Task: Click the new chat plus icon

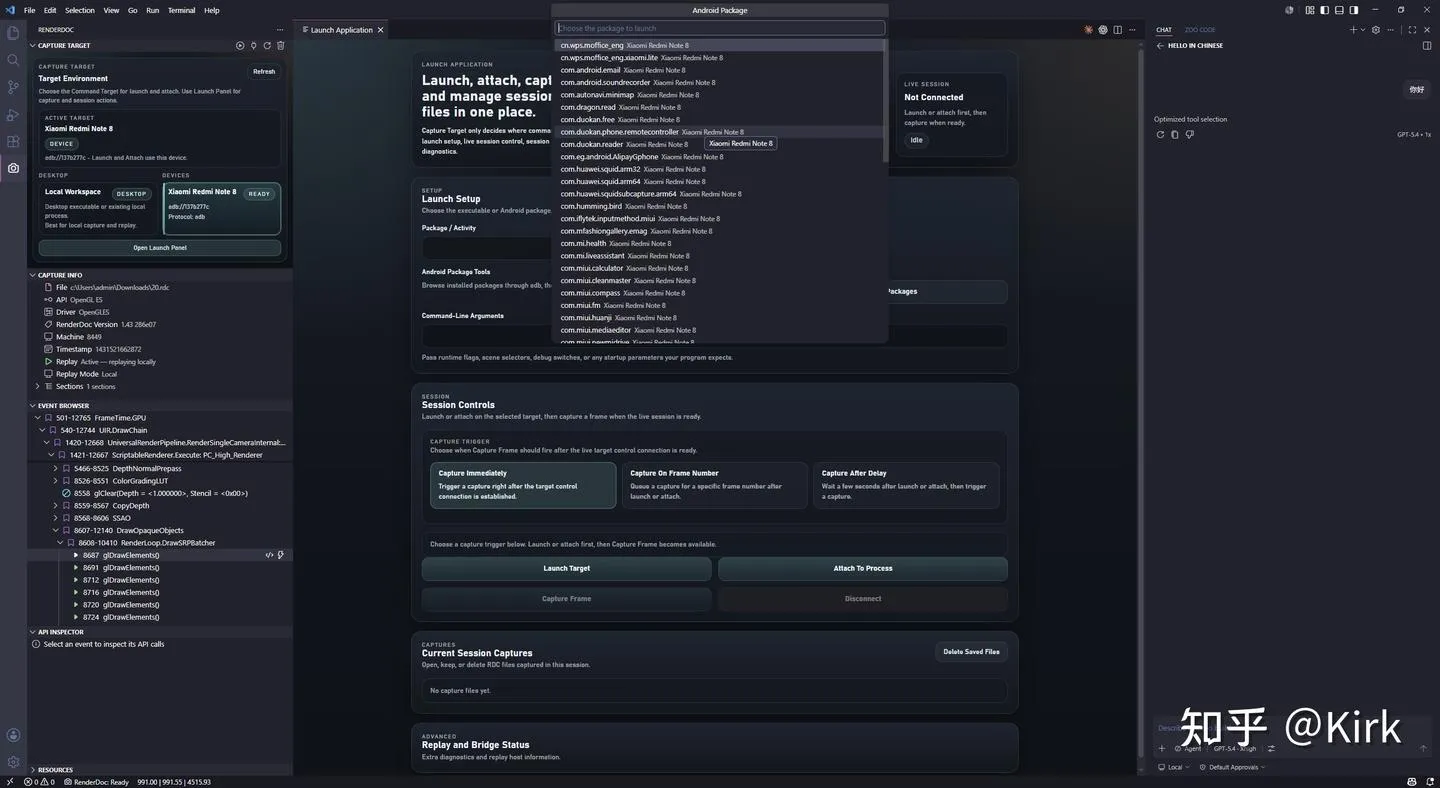Action: coord(1353,30)
